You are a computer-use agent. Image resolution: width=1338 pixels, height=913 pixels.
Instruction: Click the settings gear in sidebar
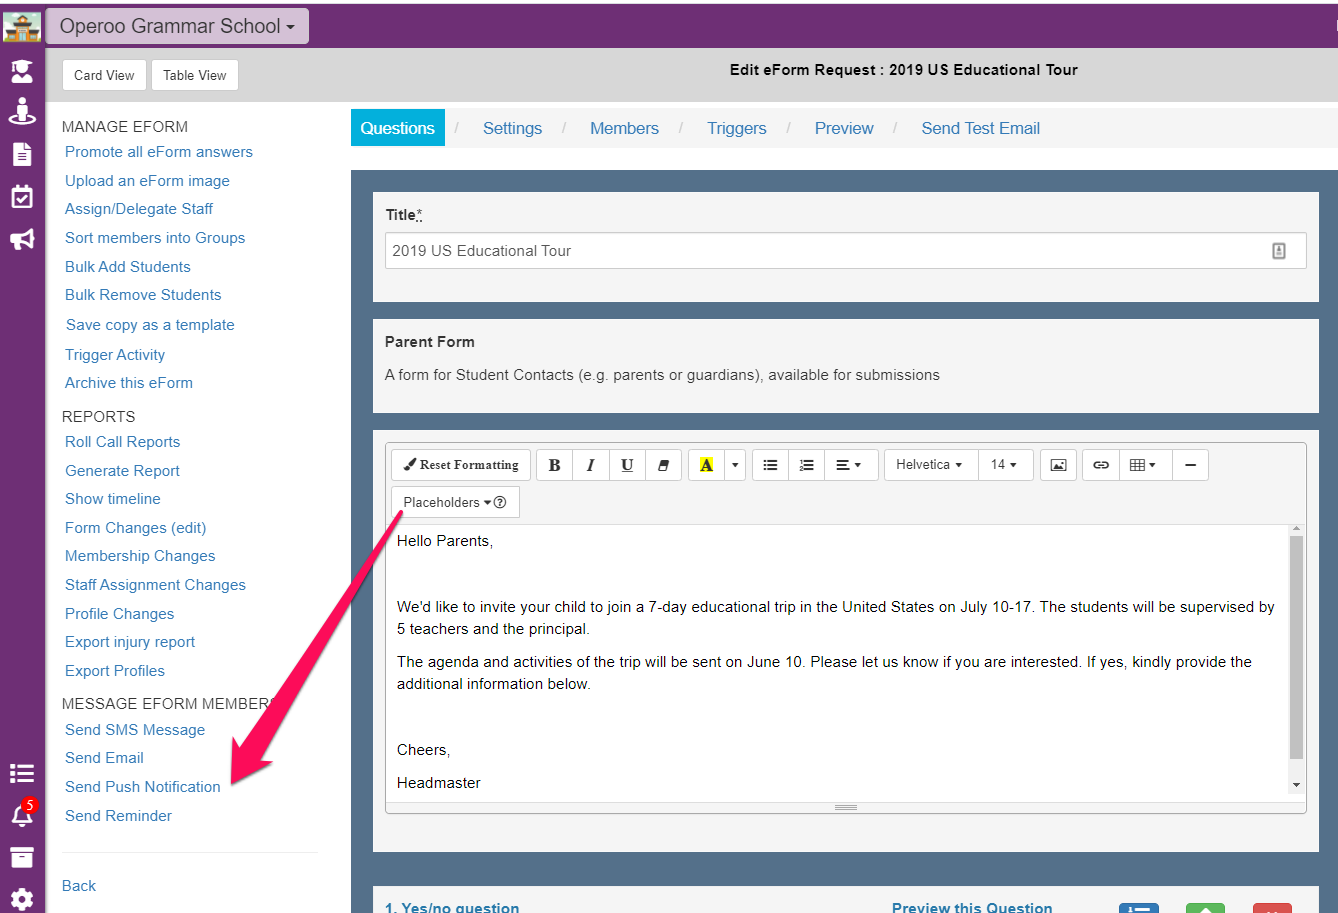click(x=22, y=898)
